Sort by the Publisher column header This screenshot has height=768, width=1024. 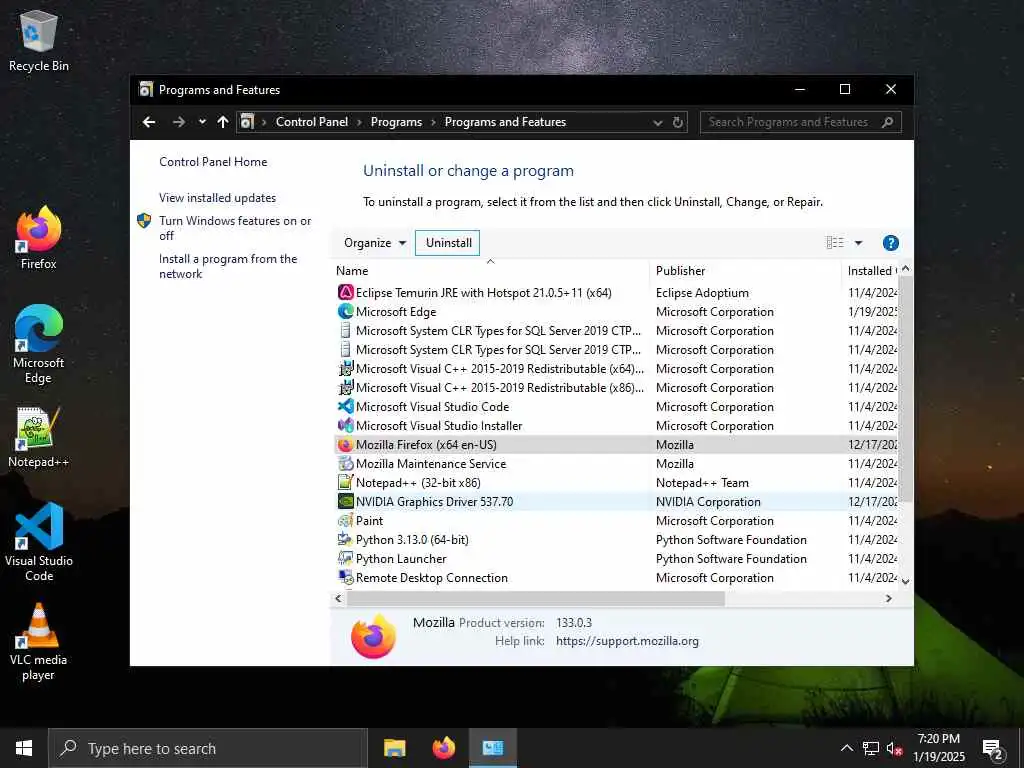[745, 270]
